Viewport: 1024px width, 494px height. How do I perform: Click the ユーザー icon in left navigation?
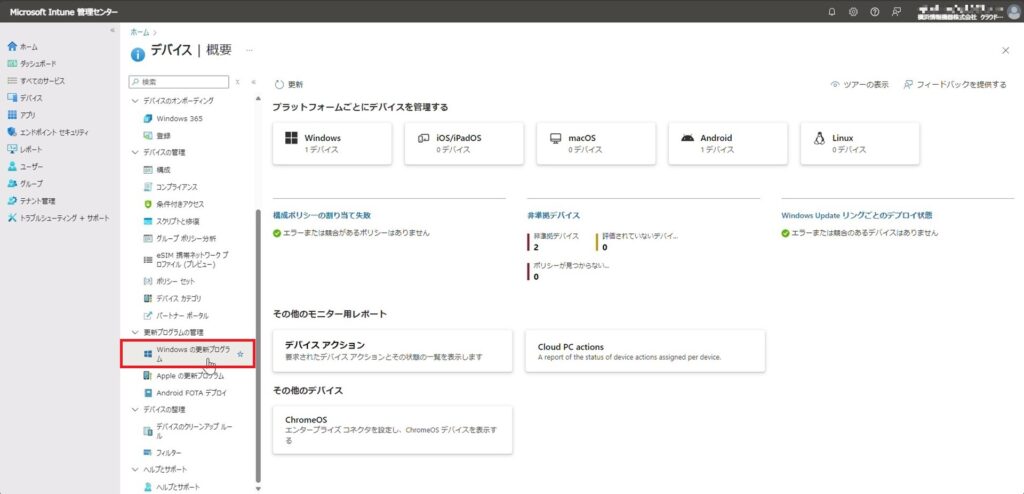pyautogui.click(x=12, y=166)
